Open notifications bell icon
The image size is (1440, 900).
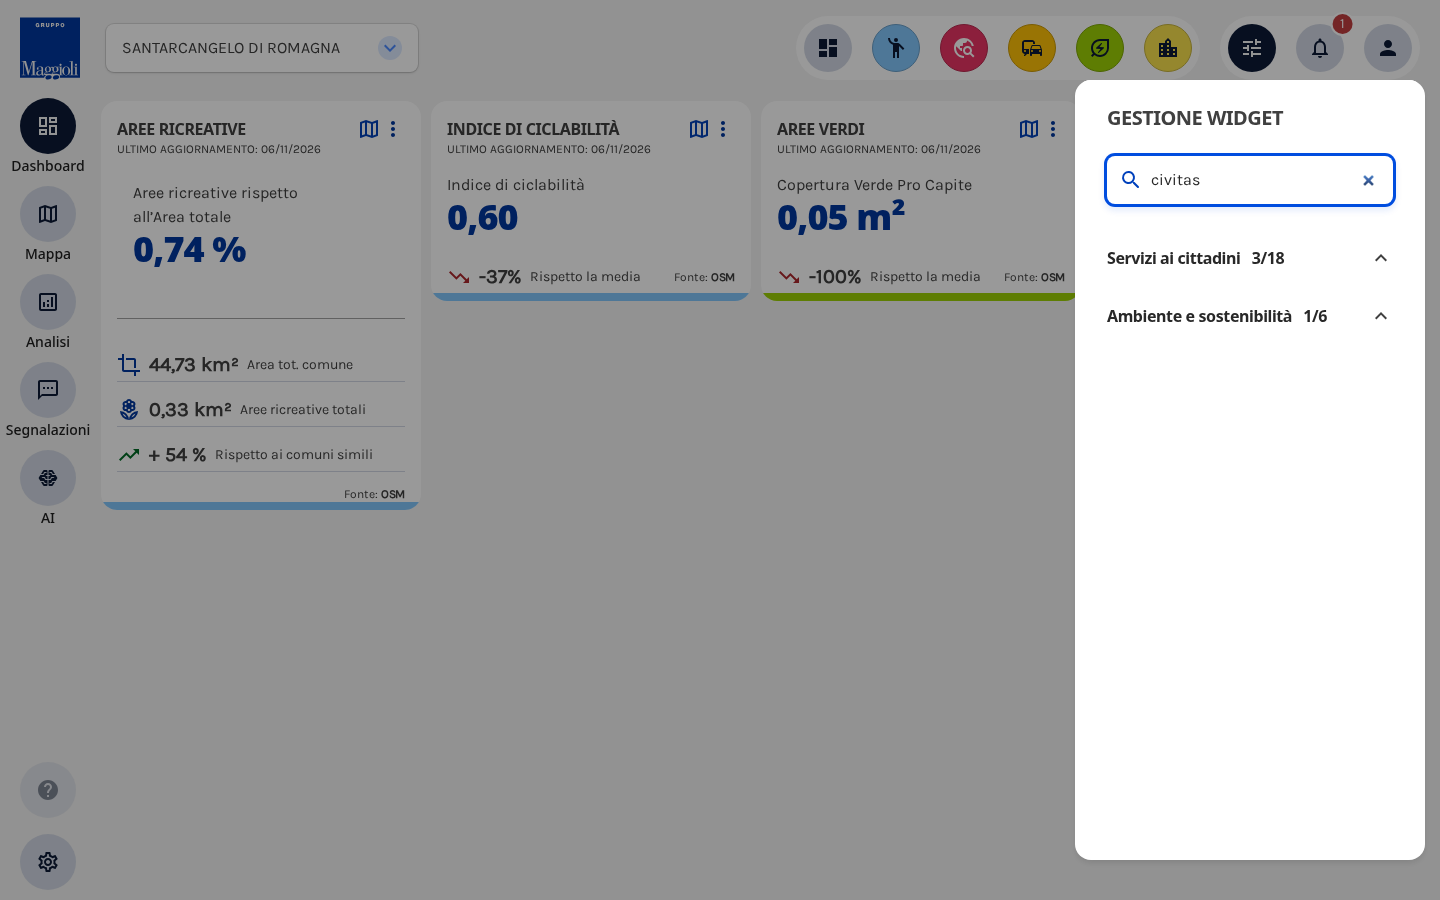pyautogui.click(x=1320, y=48)
